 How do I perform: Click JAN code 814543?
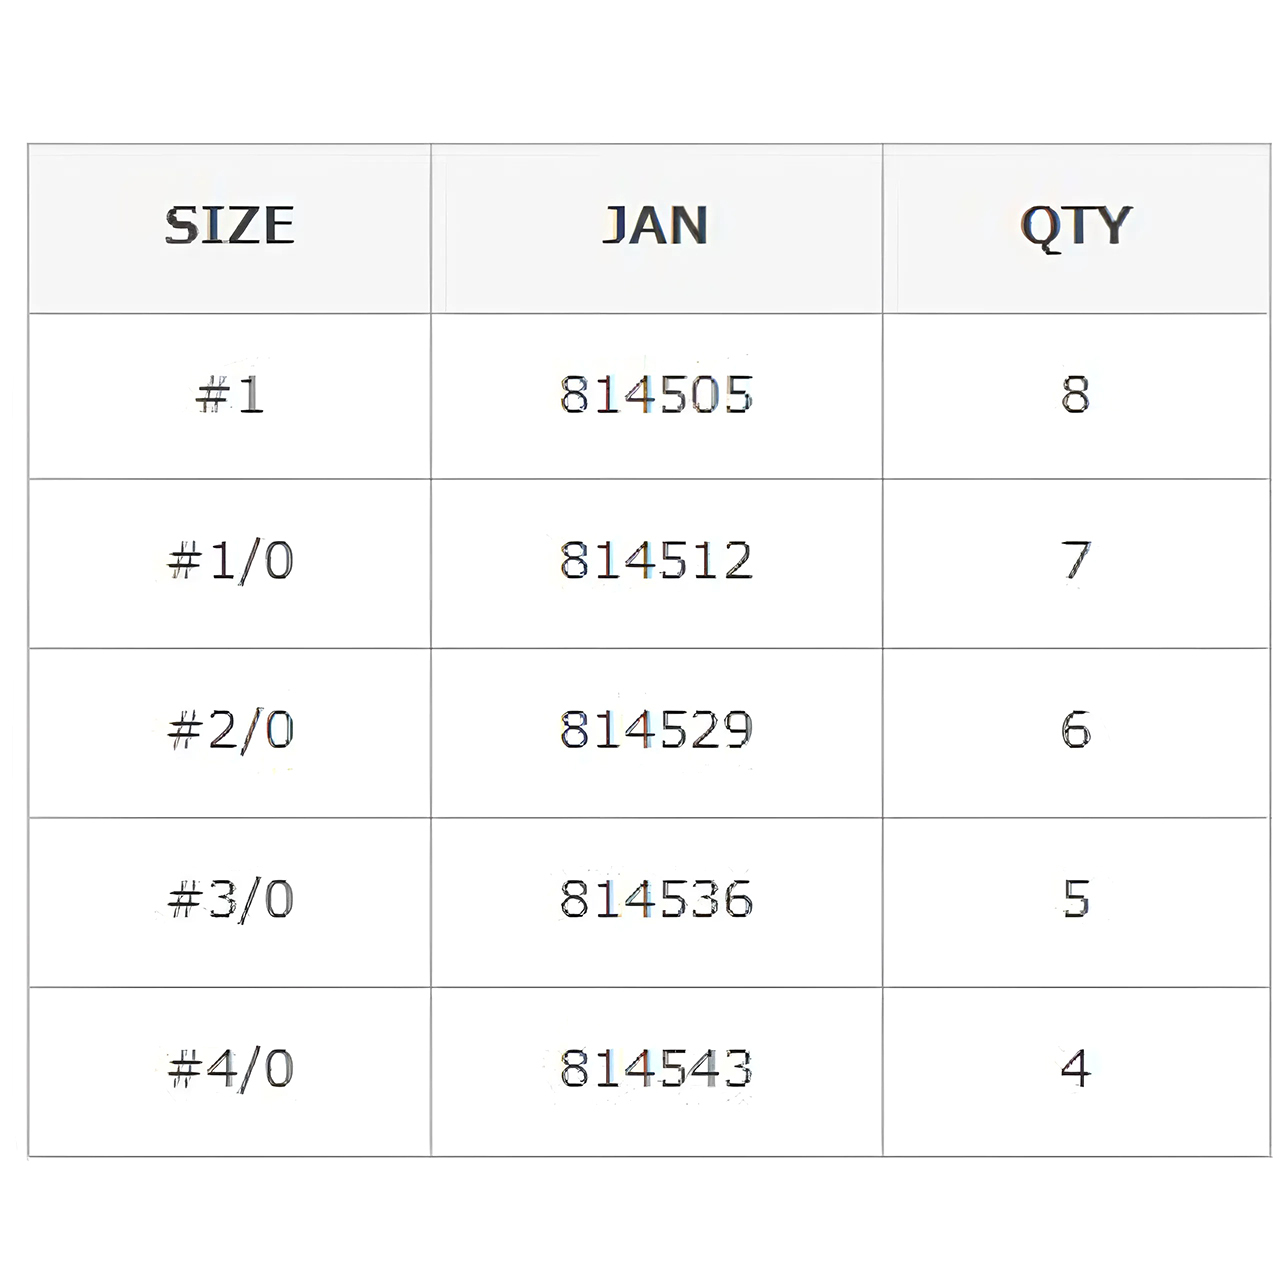[656, 1069]
